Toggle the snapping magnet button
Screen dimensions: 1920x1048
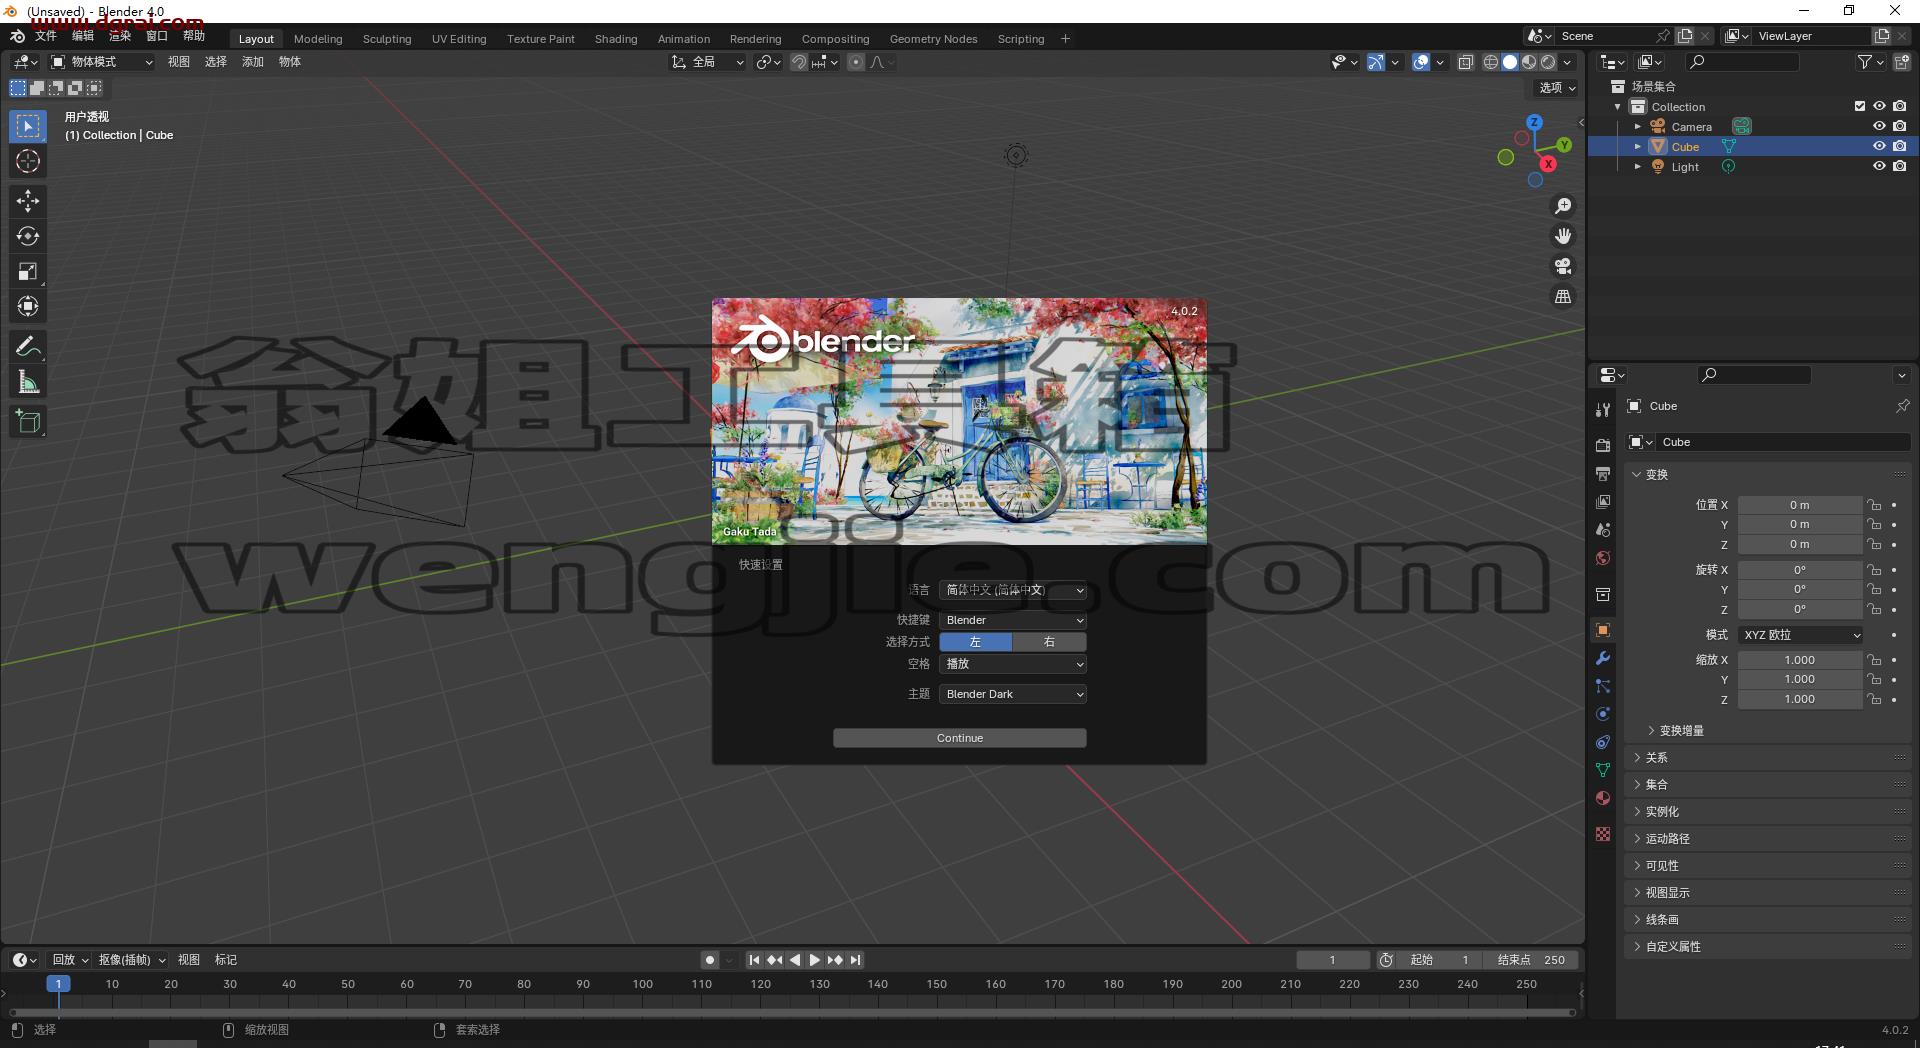coord(798,62)
